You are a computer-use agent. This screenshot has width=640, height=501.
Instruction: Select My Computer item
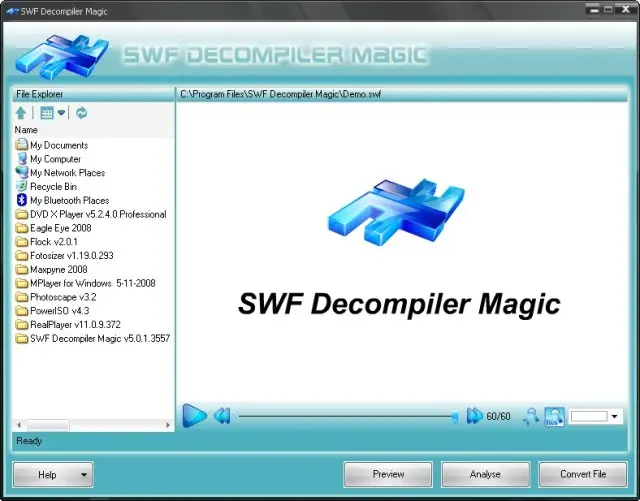pyautogui.click(x=48, y=159)
